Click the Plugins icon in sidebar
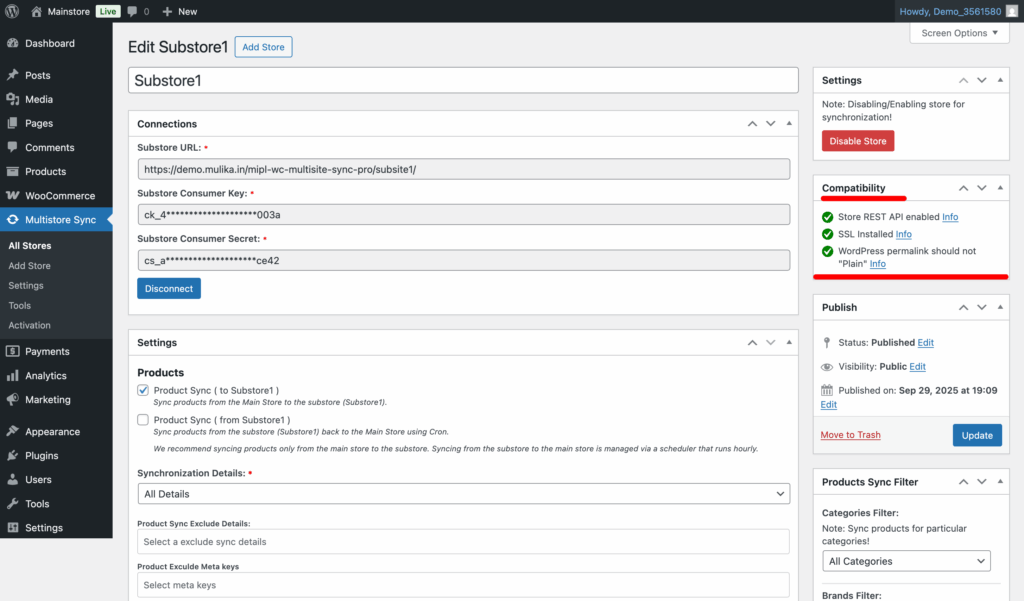This screenshot has height=601, width=1024. click(12, 456)
